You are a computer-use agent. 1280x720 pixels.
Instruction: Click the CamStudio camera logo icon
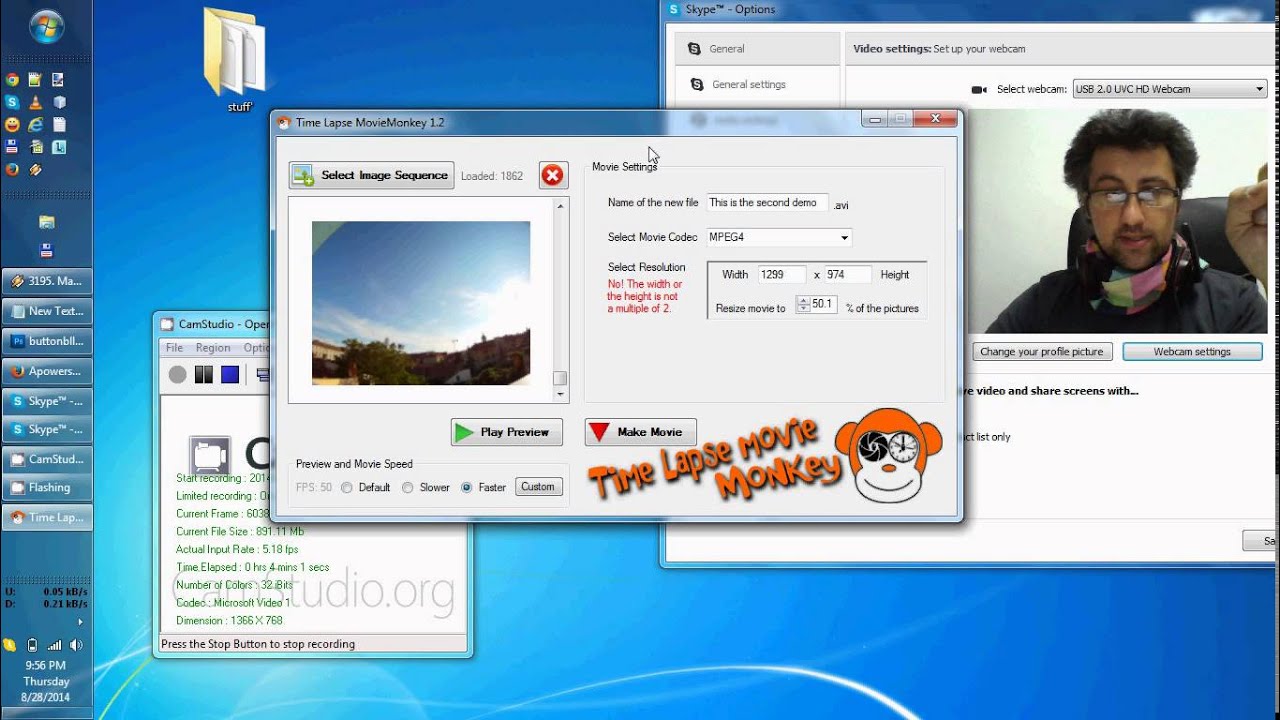coord(210,455)
